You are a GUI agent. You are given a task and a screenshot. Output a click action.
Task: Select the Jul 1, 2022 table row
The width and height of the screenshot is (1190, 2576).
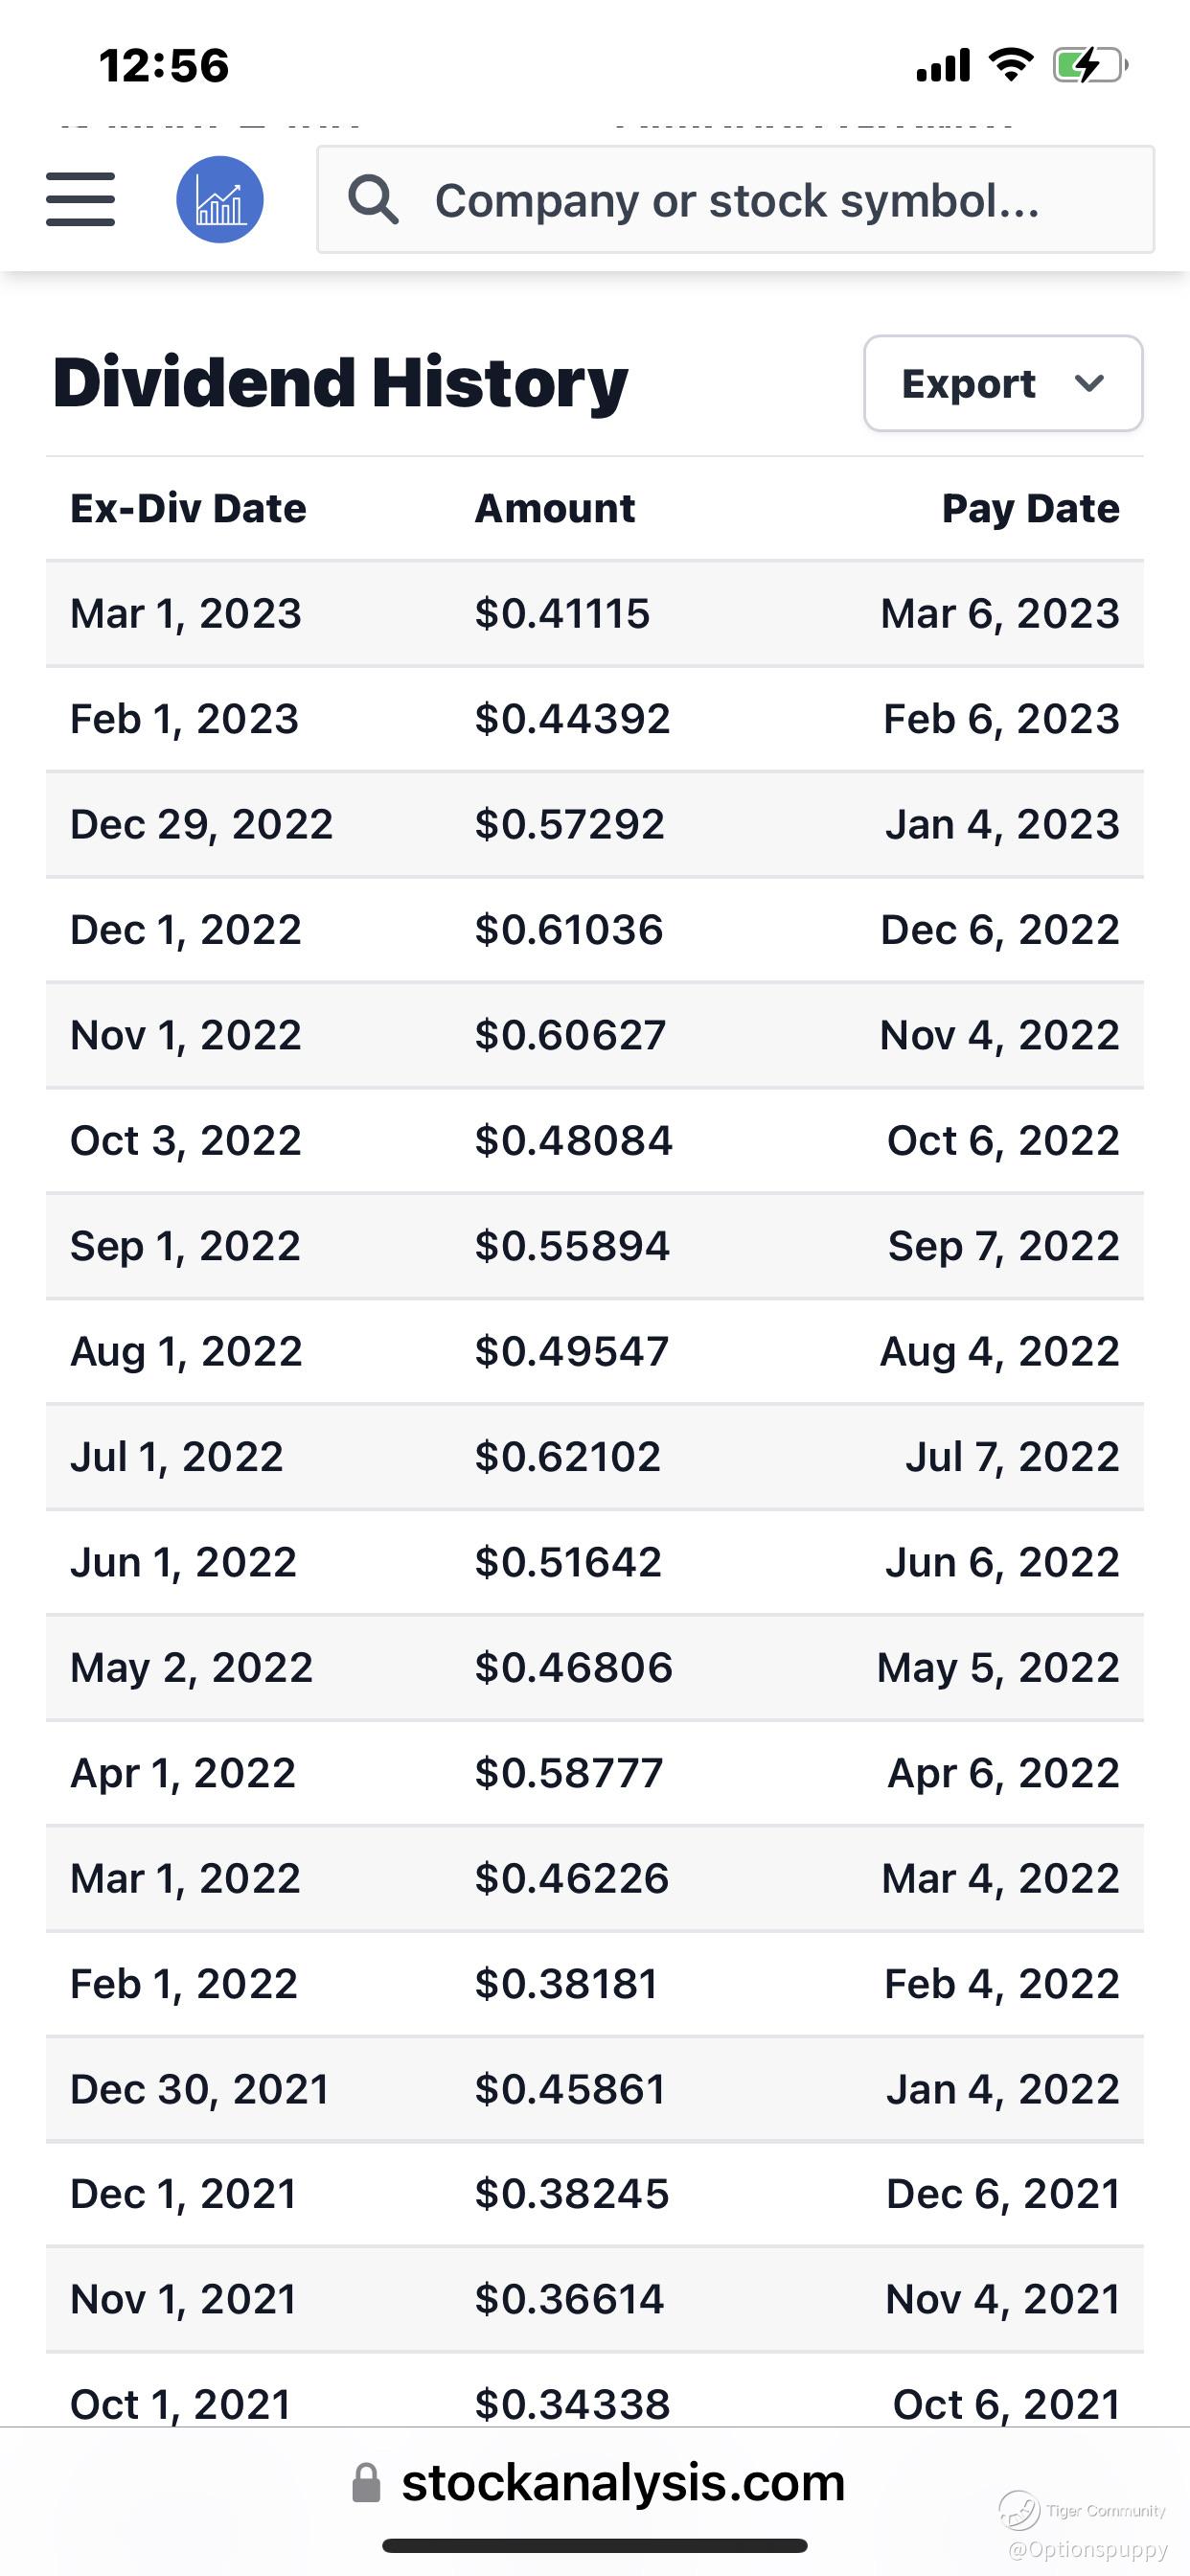(595, 1456)
